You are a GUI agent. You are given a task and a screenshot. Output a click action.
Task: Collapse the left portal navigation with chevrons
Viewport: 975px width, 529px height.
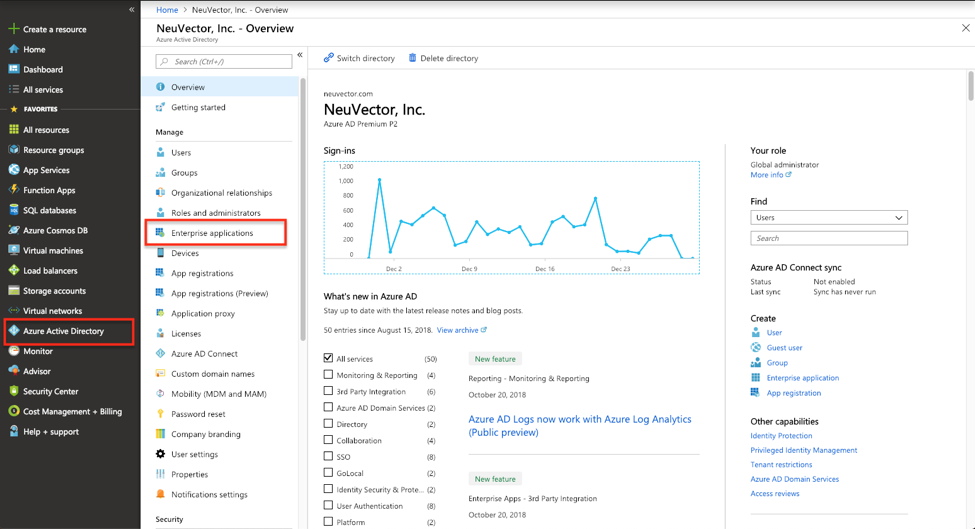131,9
